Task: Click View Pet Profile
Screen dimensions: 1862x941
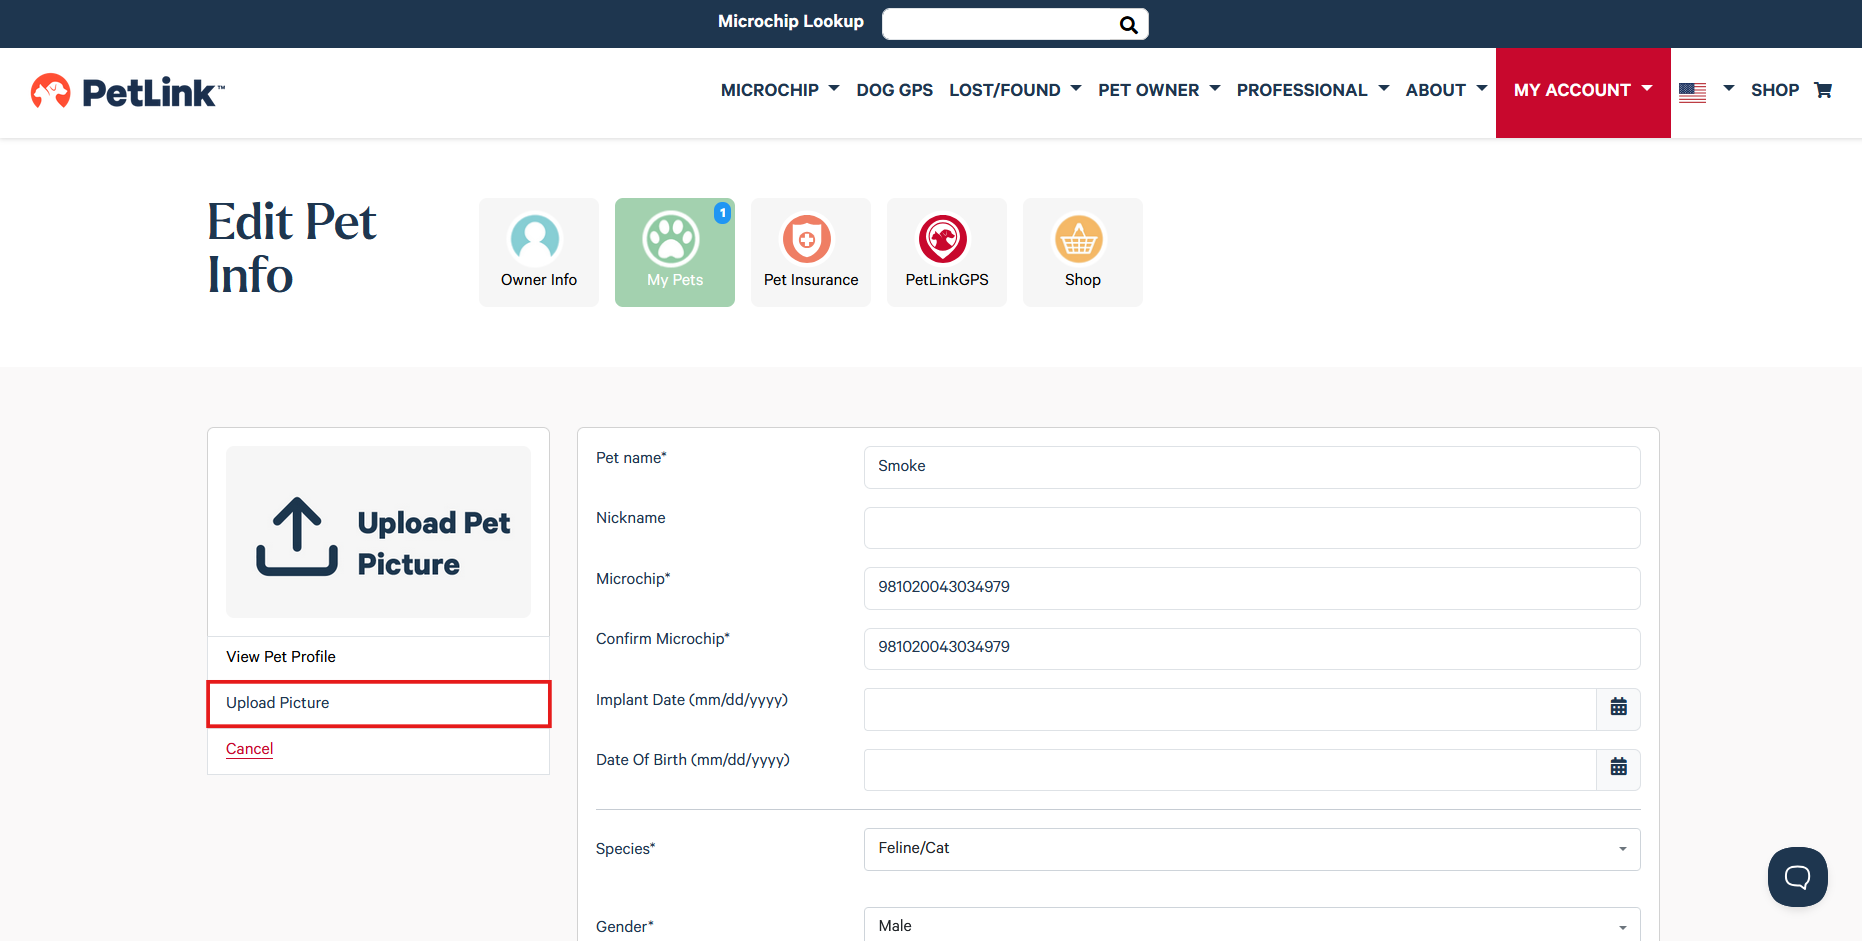Action: coord(281,657)
